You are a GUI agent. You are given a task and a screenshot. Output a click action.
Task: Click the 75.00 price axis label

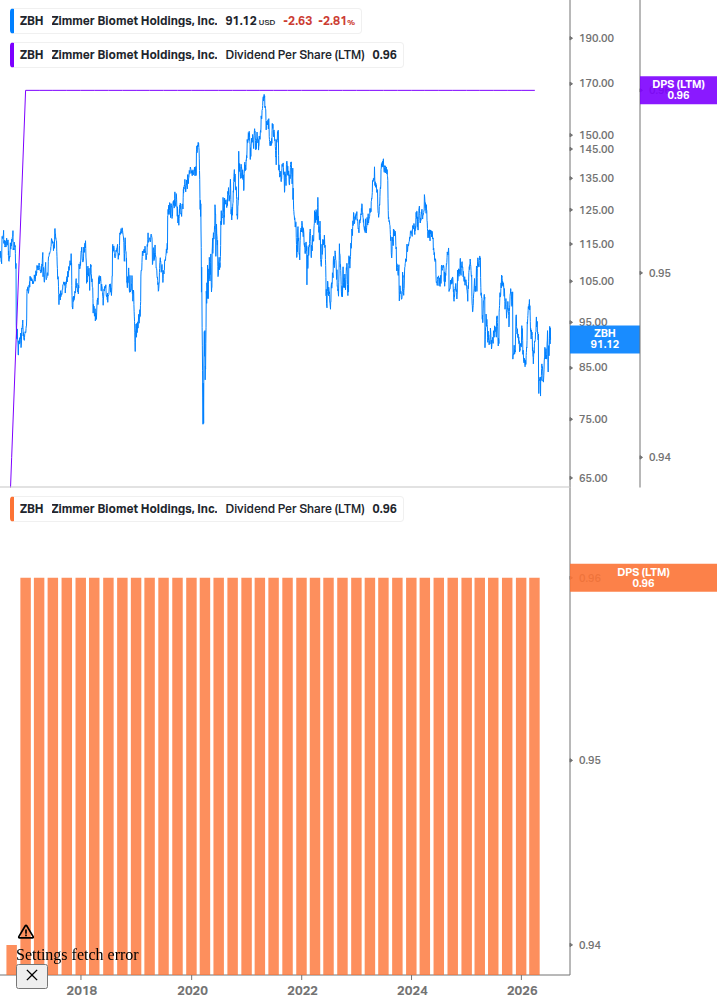(x=593, y=419)
